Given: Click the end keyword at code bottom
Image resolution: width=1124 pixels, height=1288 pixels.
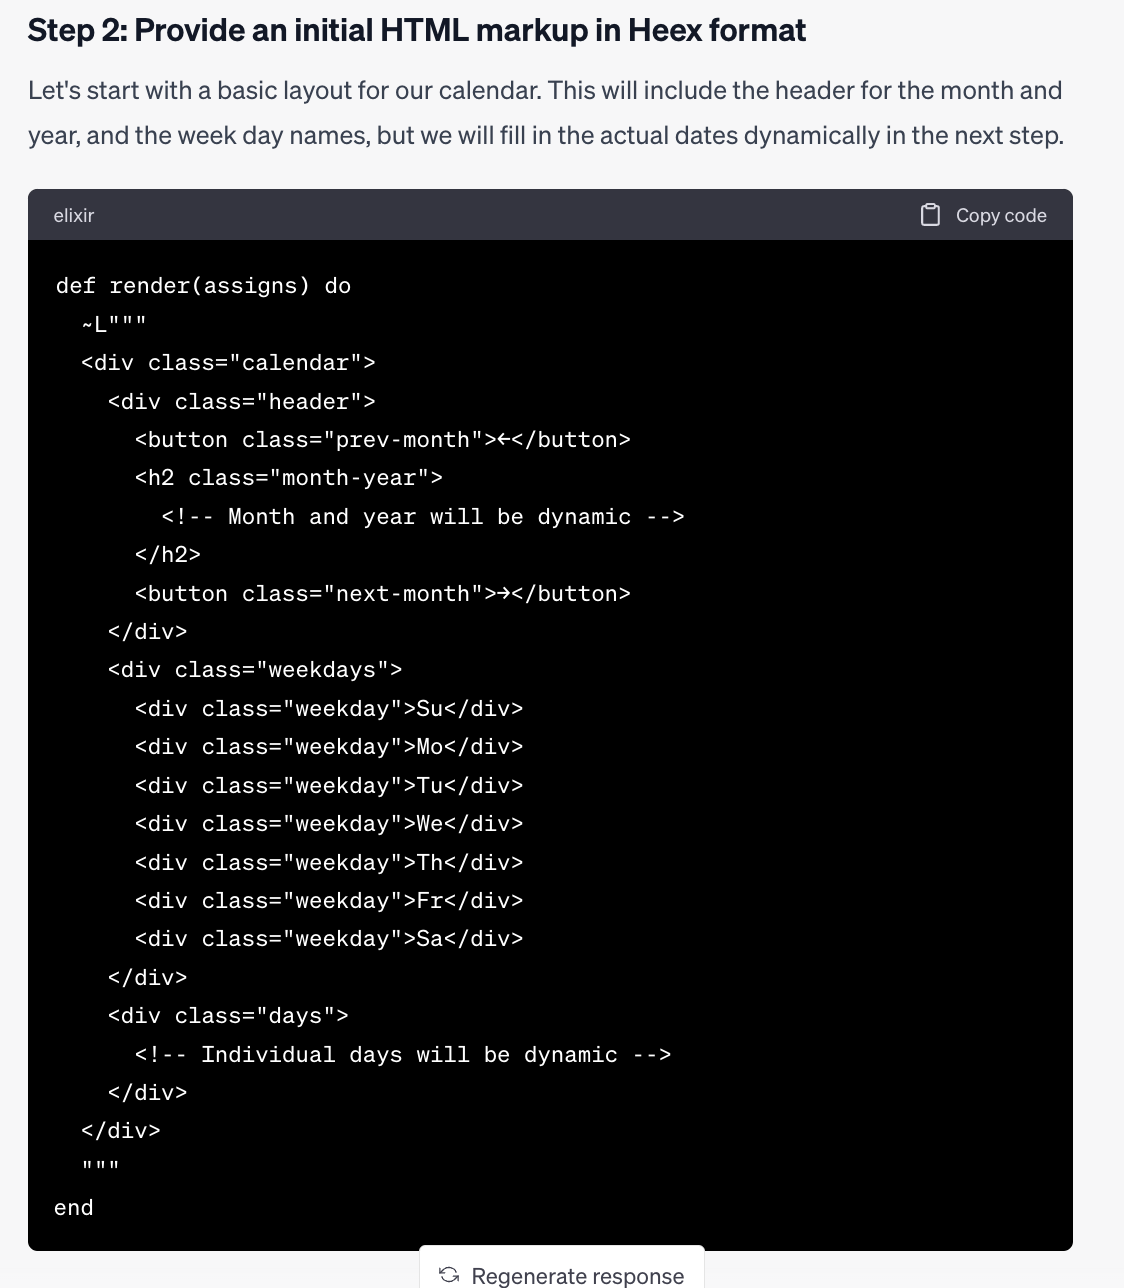Looking at the screenshot, I should [x=73, y=1207].
